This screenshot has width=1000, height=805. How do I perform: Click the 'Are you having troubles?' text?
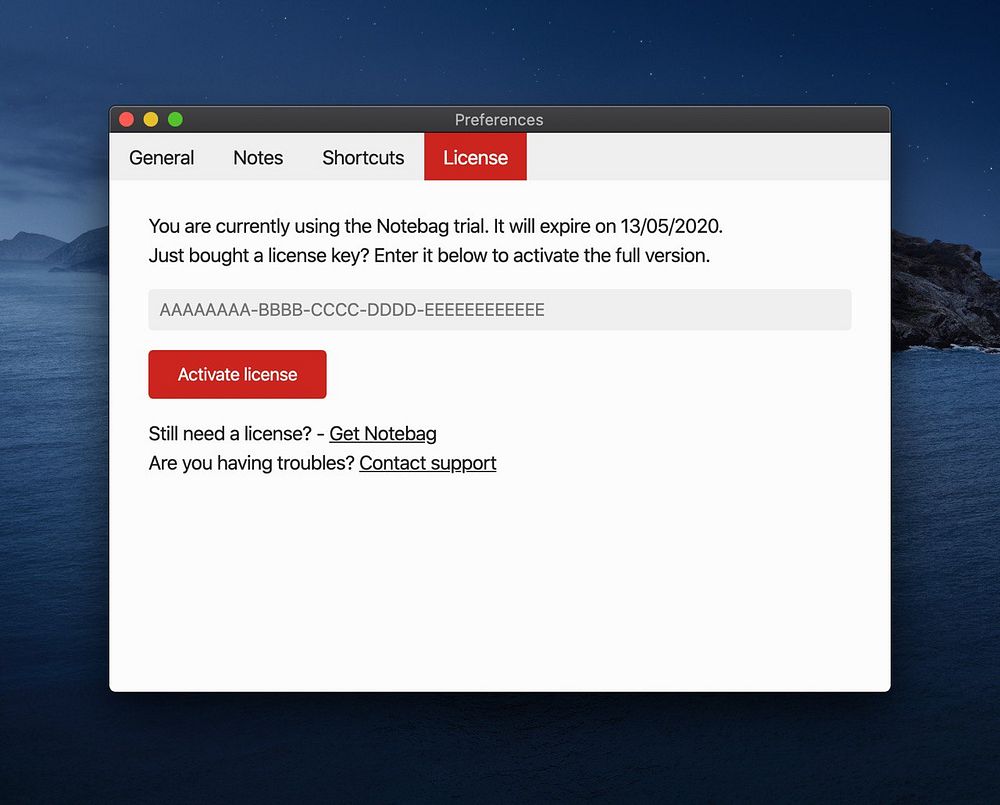(251, 463)
